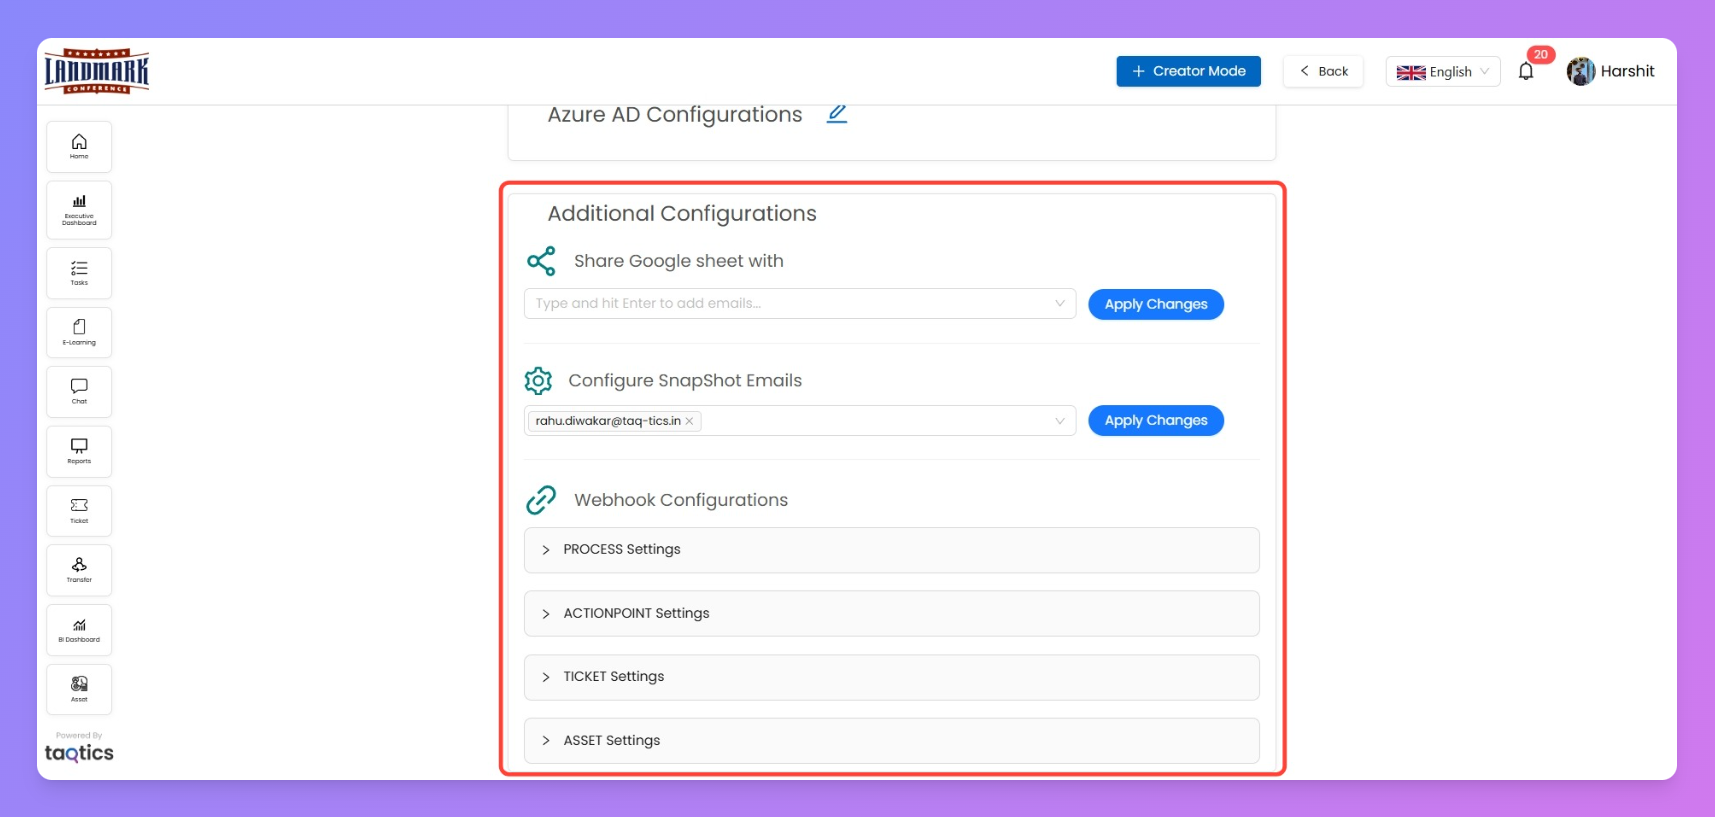The width and height of the screenshot is (1715, 817).
Task: Edit Azure AD Configurations with pencil icon
Action: (x=837, y=114)
